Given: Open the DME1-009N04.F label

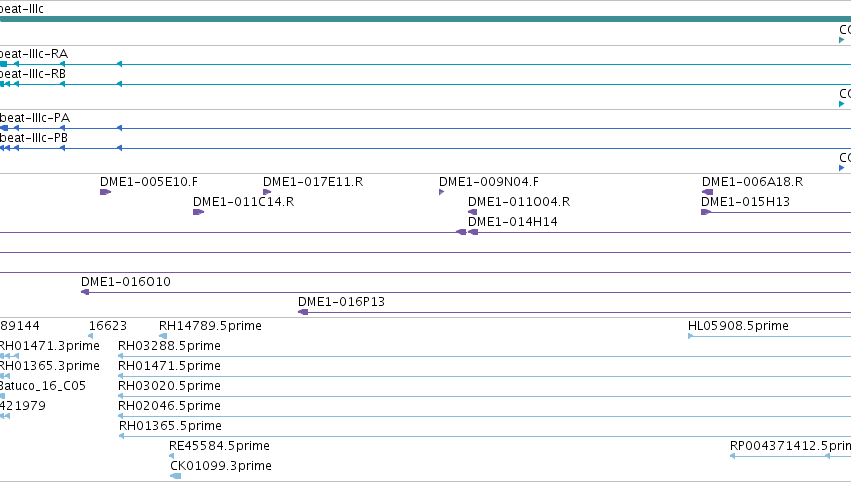Looking at the screenshot, I should point(489,182).
